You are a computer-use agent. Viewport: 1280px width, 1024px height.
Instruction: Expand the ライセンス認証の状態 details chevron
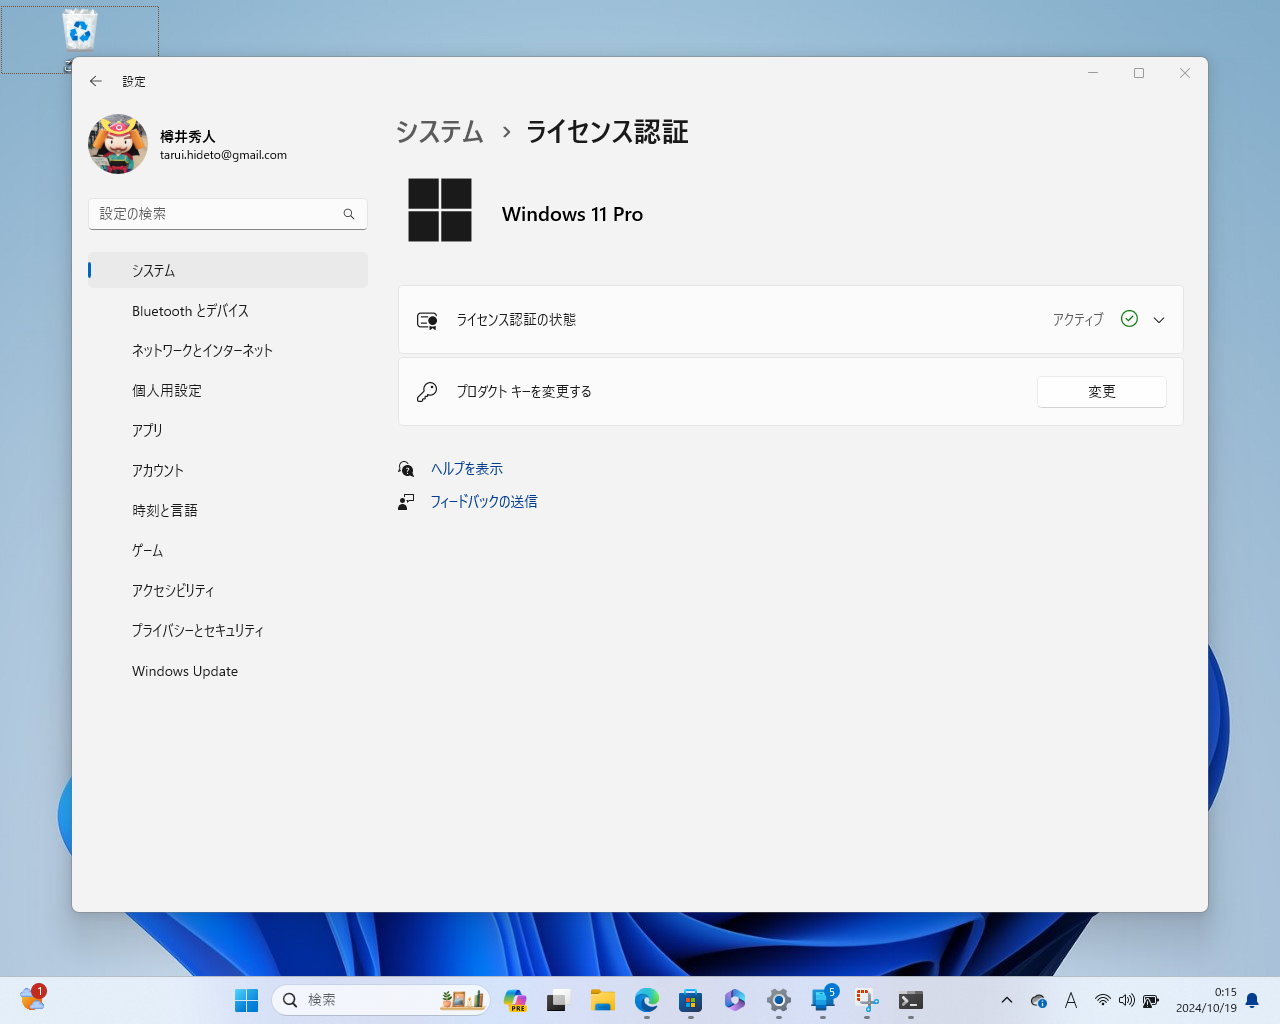(1158, 319)
